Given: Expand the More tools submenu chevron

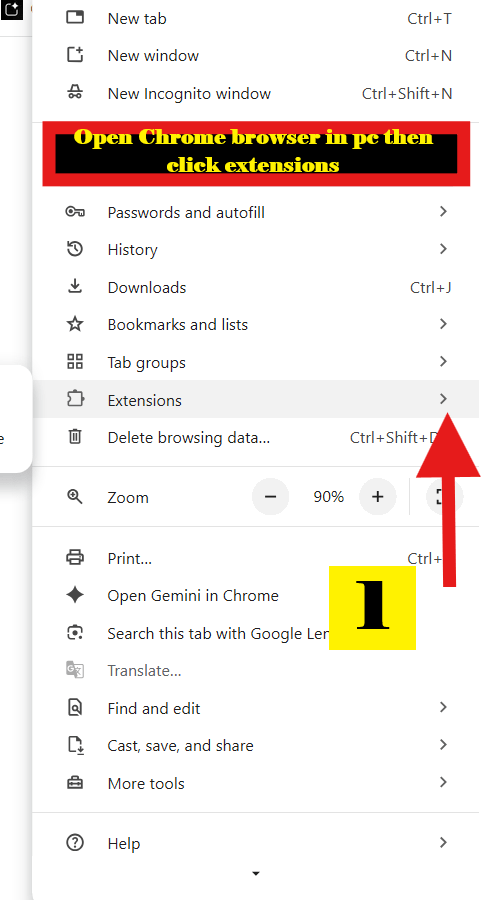Looking at the screenshot, I should tap(443, 782).
